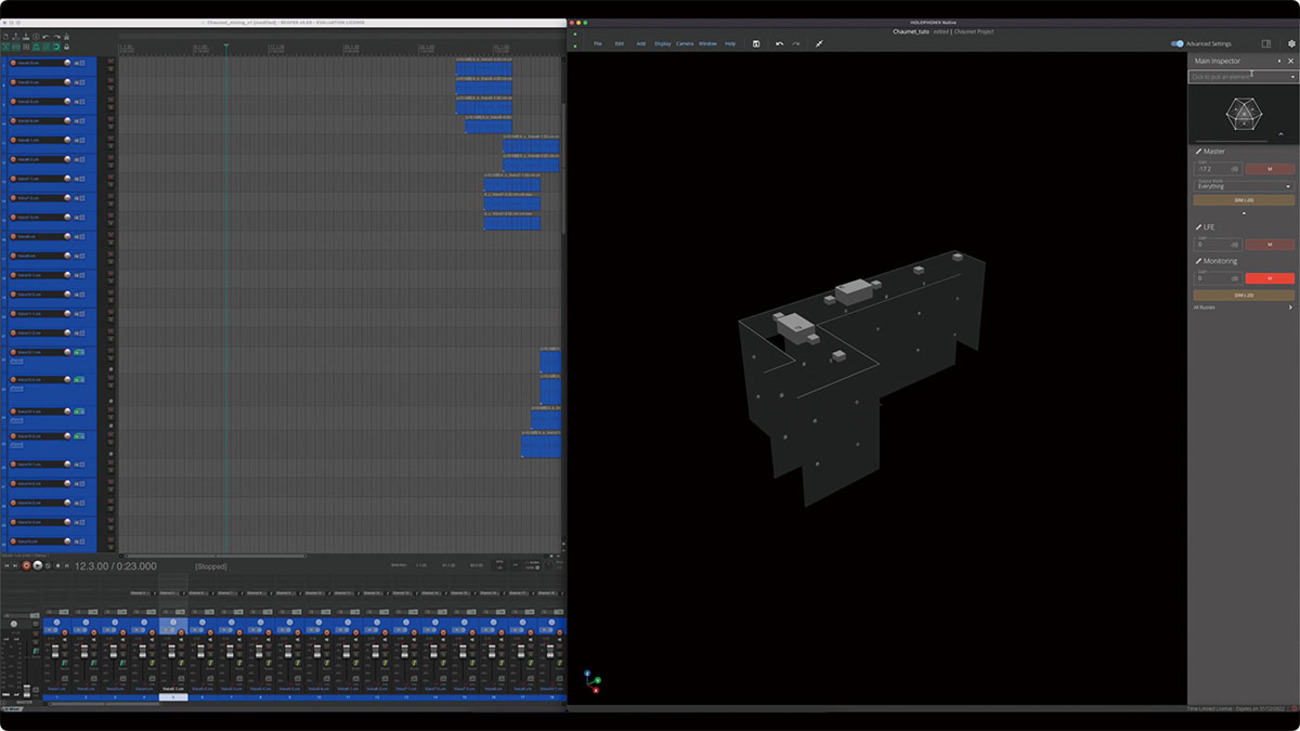Viewport: 1300px width, 731px height.
Task: Open the 'Click to pick an element' dropdown
Action: pos(1242,77)
